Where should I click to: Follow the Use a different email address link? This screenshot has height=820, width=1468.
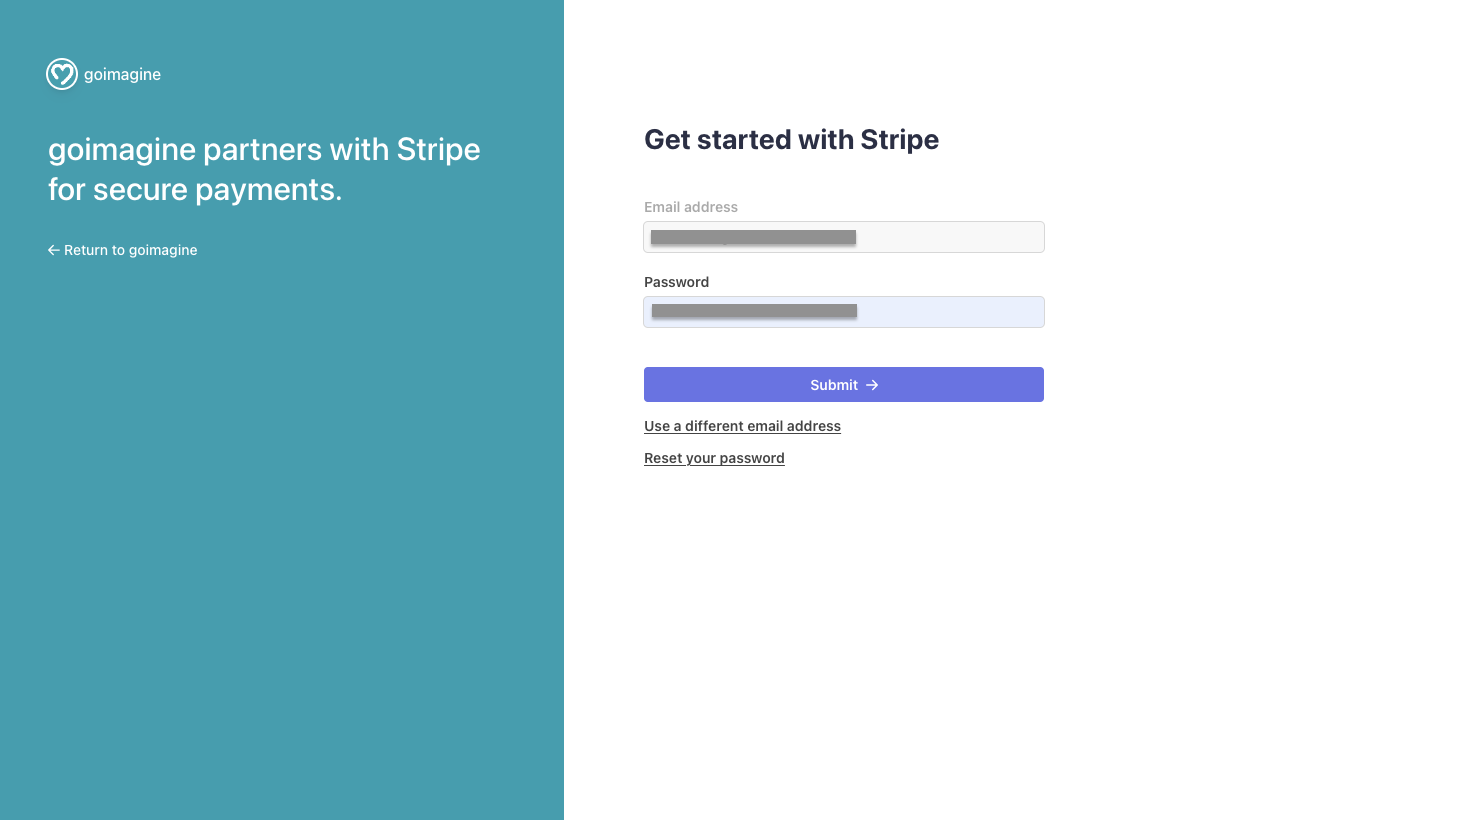742,426
